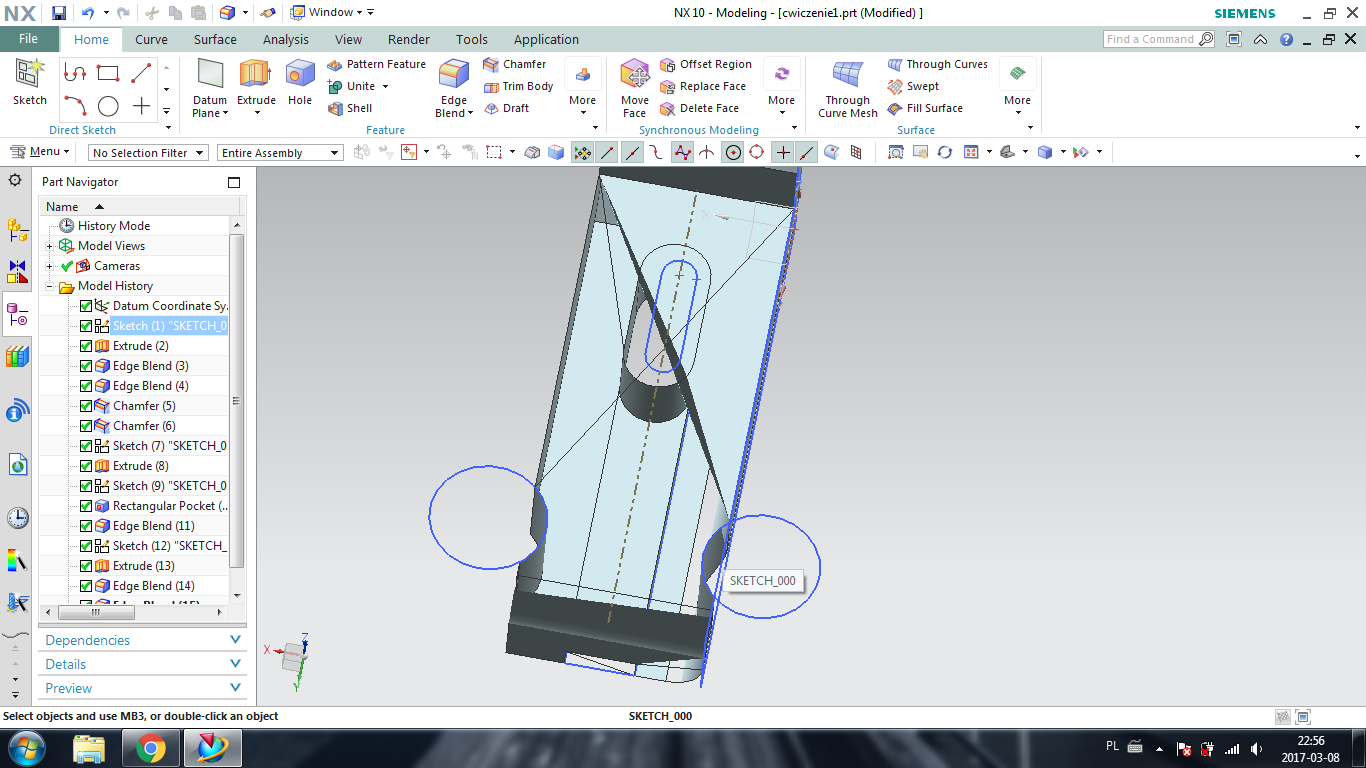Click the resource bar settings gear

tap(15, 180)
